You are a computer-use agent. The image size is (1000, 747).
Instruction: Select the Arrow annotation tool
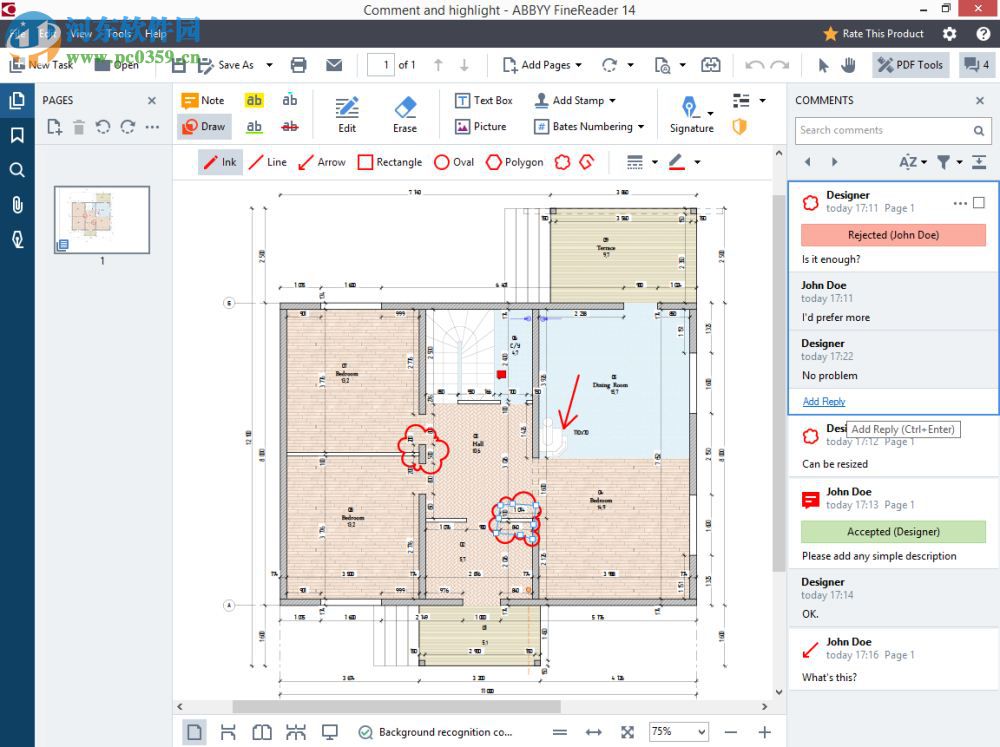pos(322,161)
